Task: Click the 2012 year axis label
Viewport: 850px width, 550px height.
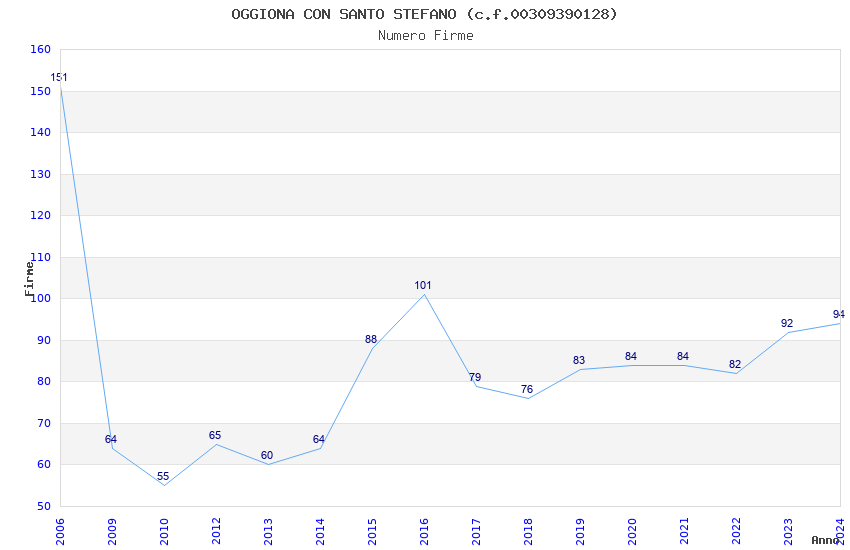Action: point(216,532)
